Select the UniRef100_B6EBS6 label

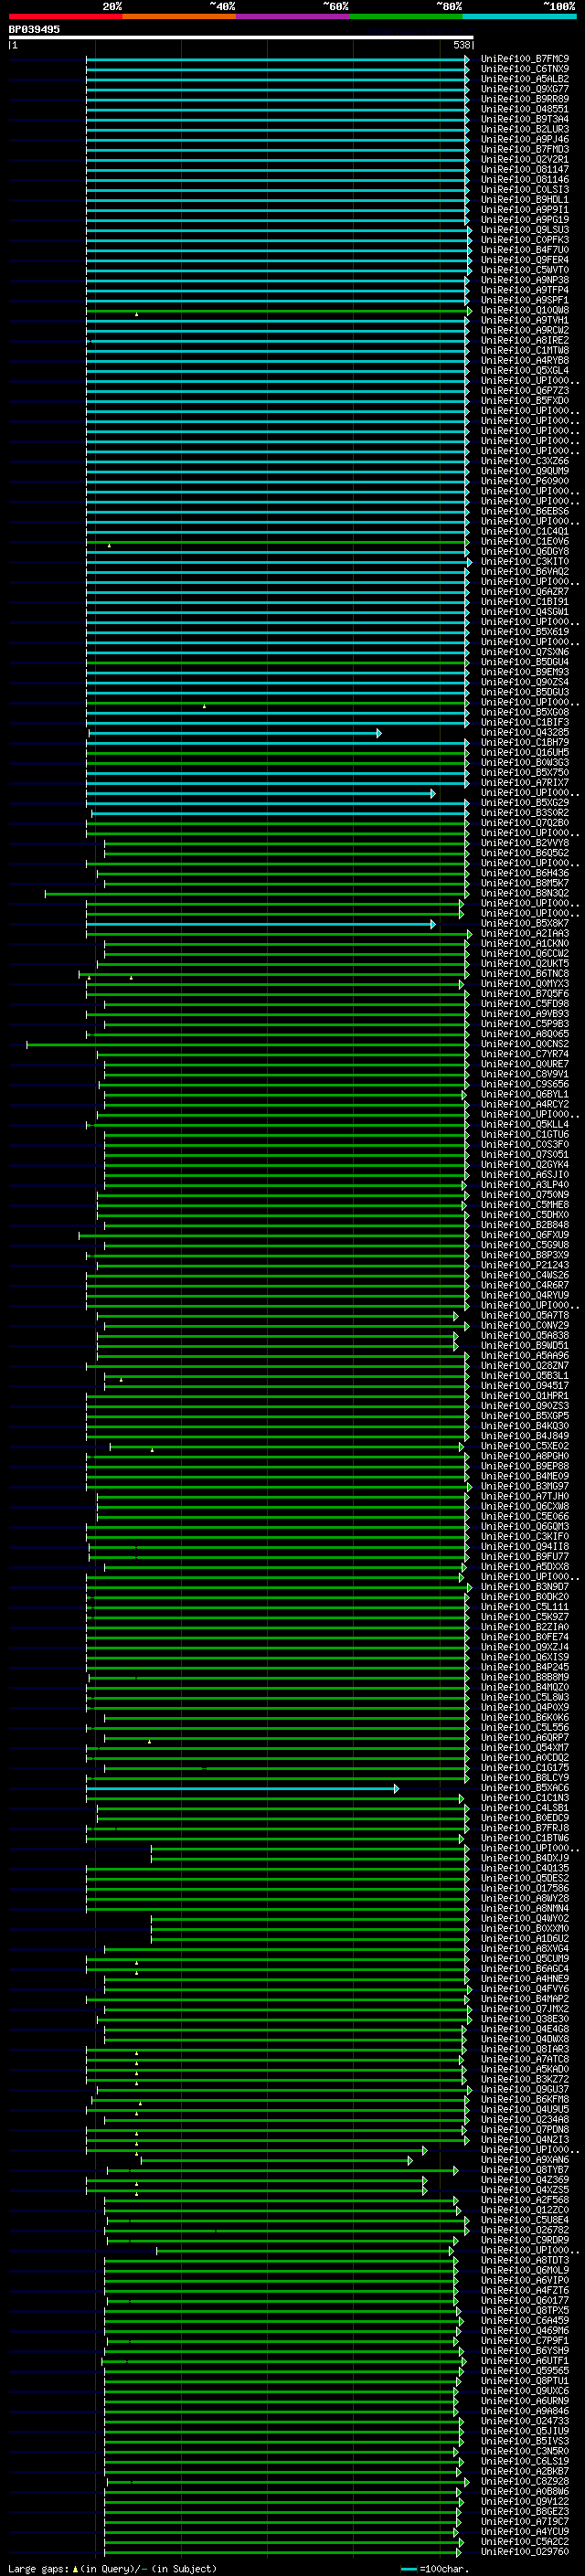(525, 511)
